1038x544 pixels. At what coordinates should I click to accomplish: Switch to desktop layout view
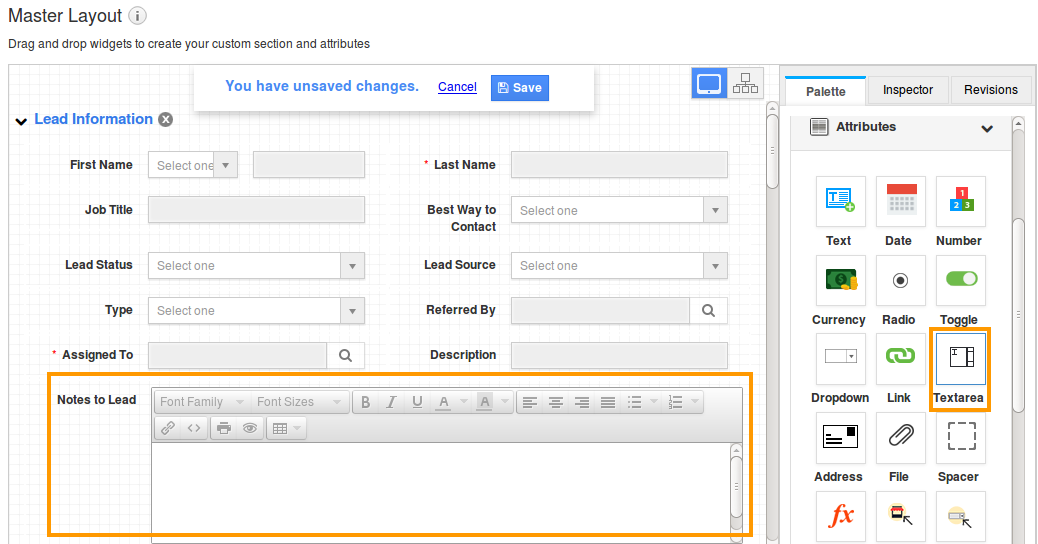pyautogui.click(x=709, y=83)
